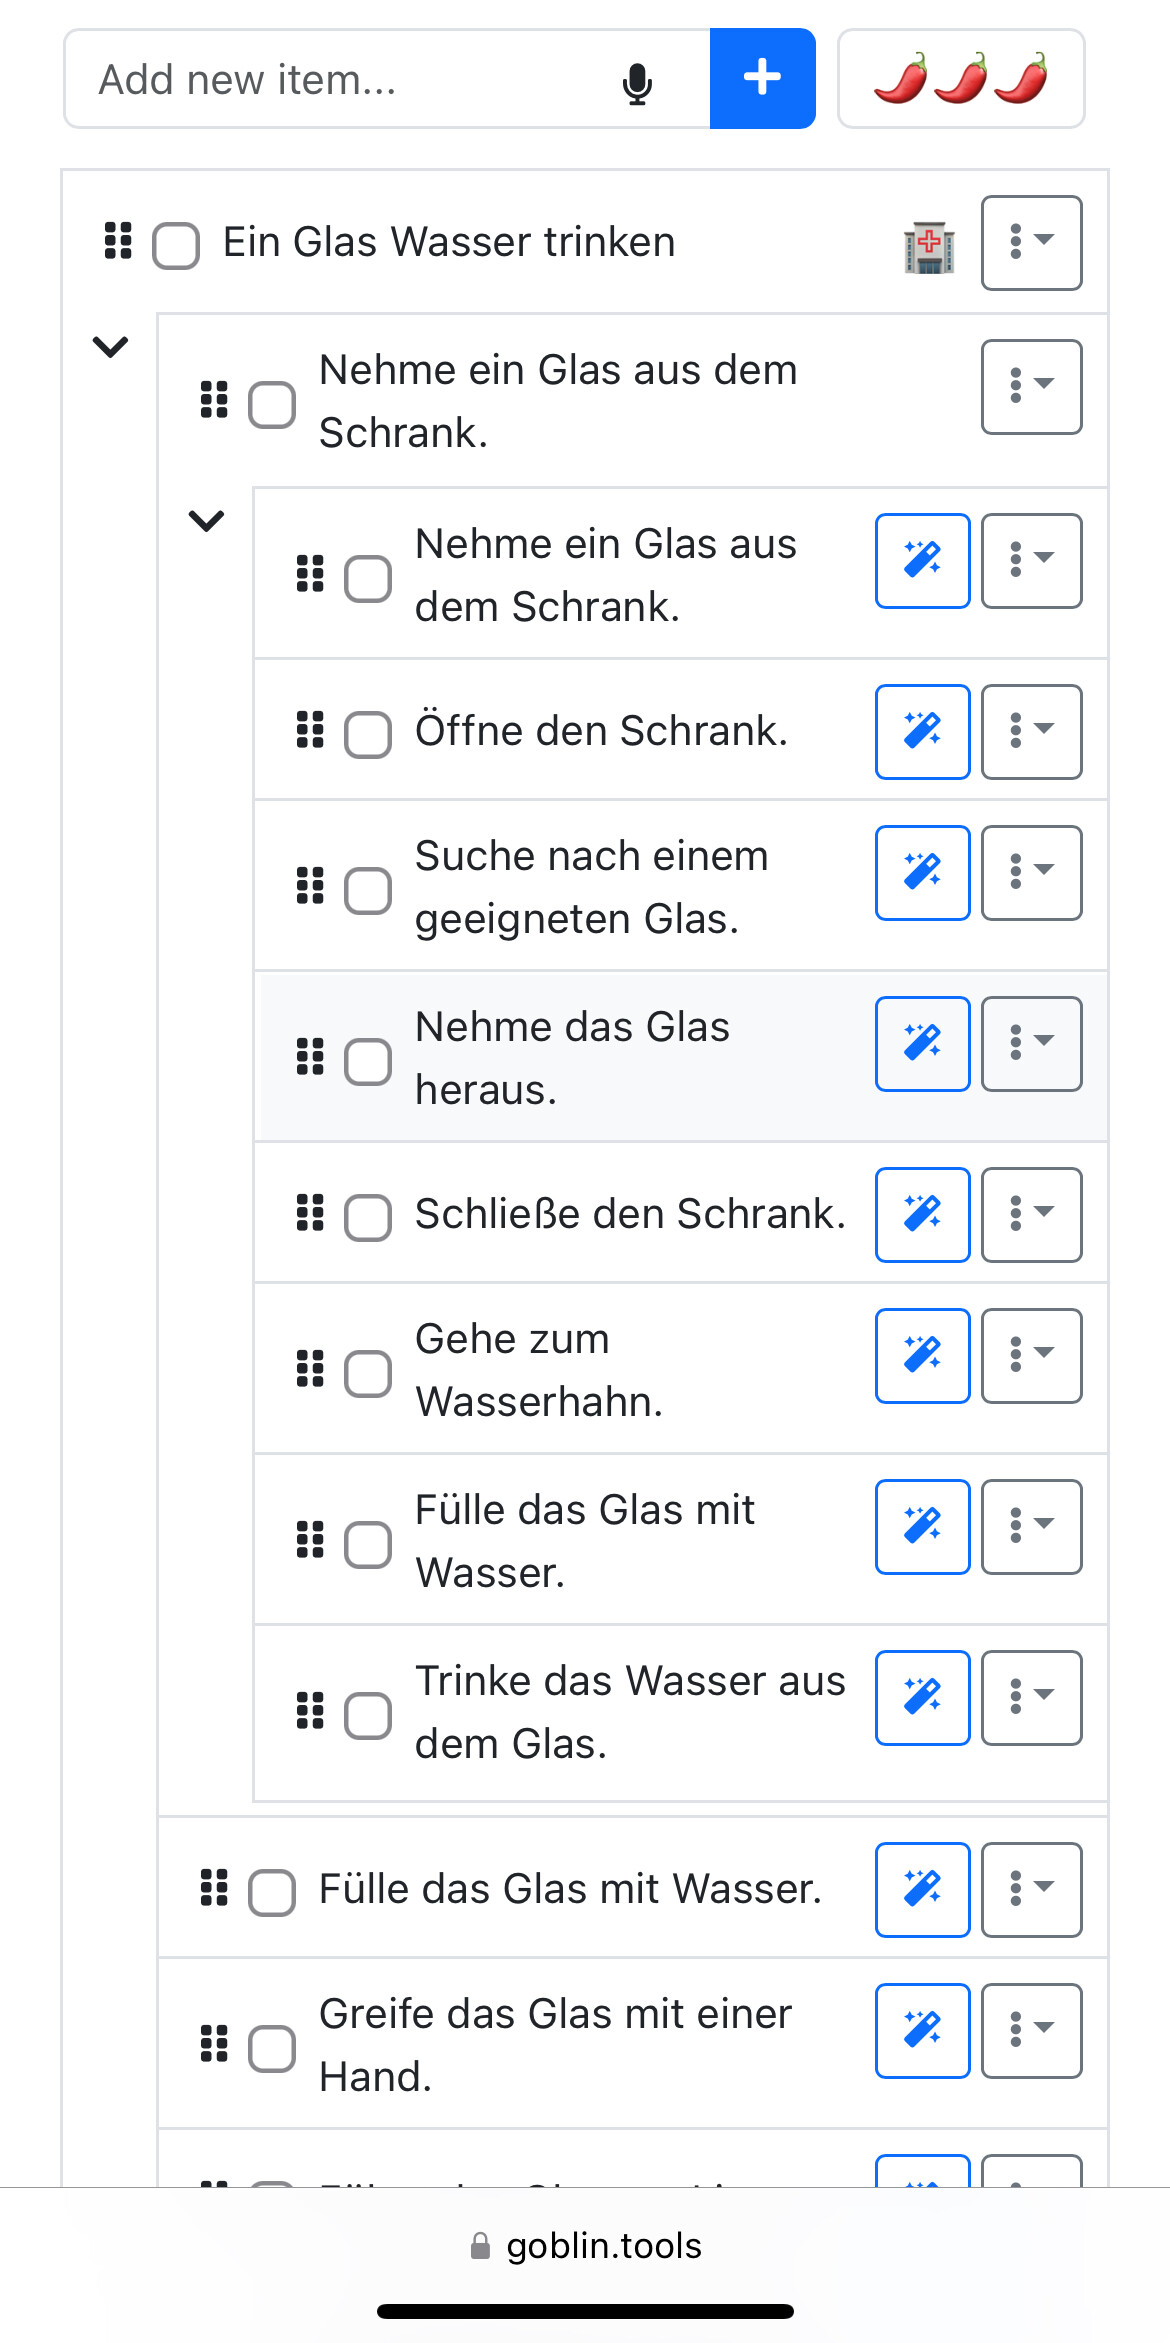The width and height of the screenshot is (1170, 2343).
Task: Click magic wand for 'Öffne den Schrank.'
Action: pos(922,731)
